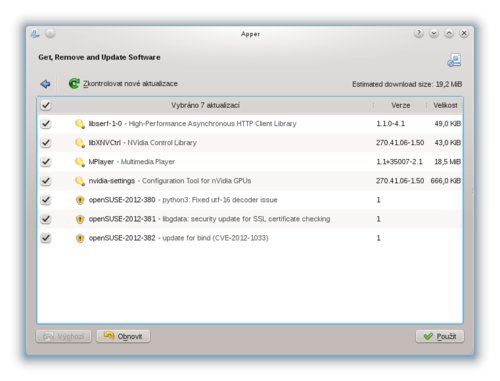Viewport: 500px width, 381px height.
Task: Click the openSUSE-2012-380 security shield icon
Action: [x=80, y=200]
